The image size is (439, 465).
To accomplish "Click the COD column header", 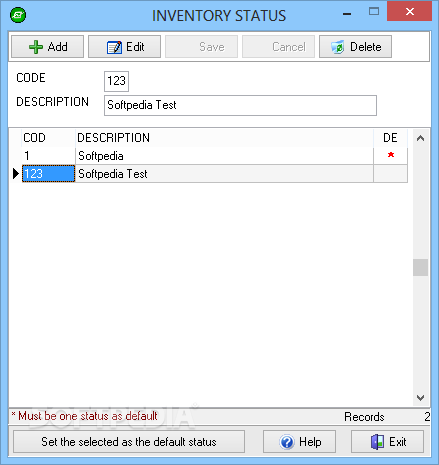I will pyautogui.click(x=49, y=138).
